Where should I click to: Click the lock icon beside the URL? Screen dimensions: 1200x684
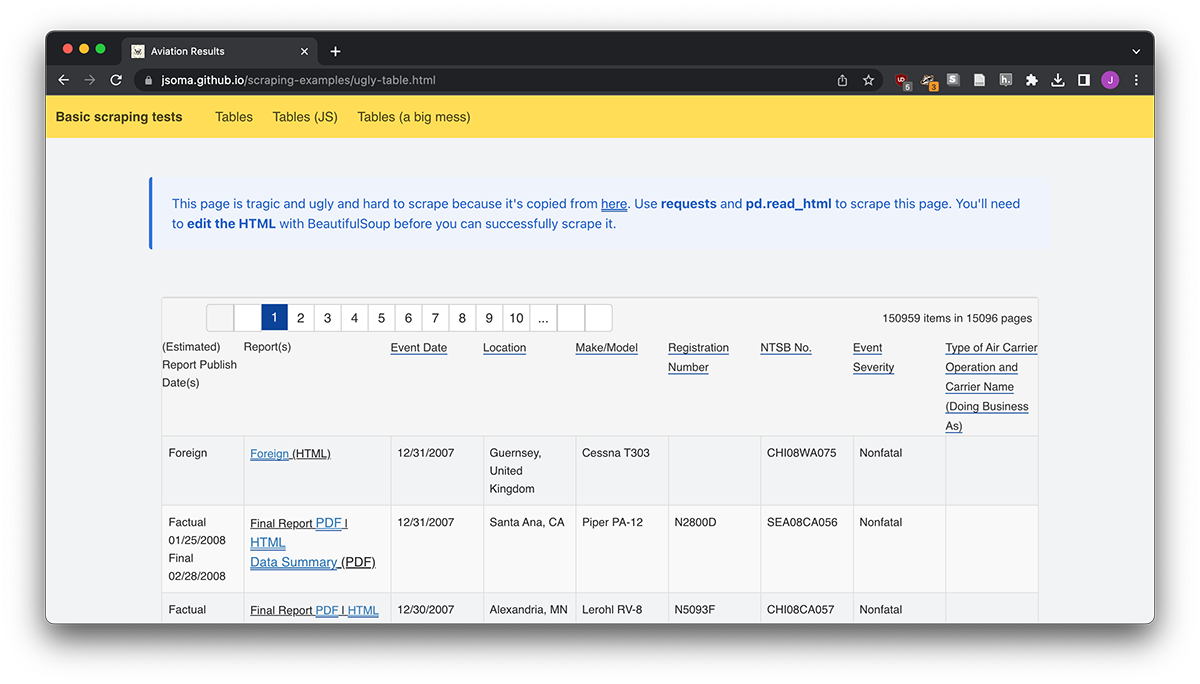point(149,80)
